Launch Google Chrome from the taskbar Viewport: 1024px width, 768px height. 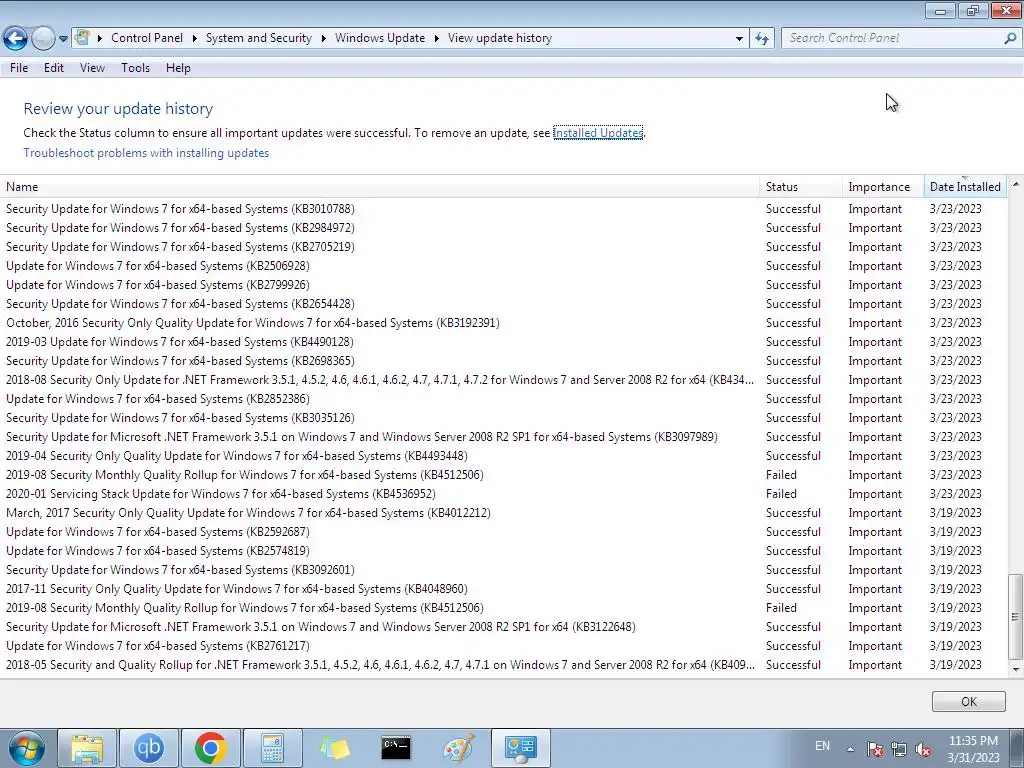[x=210, y=748]
